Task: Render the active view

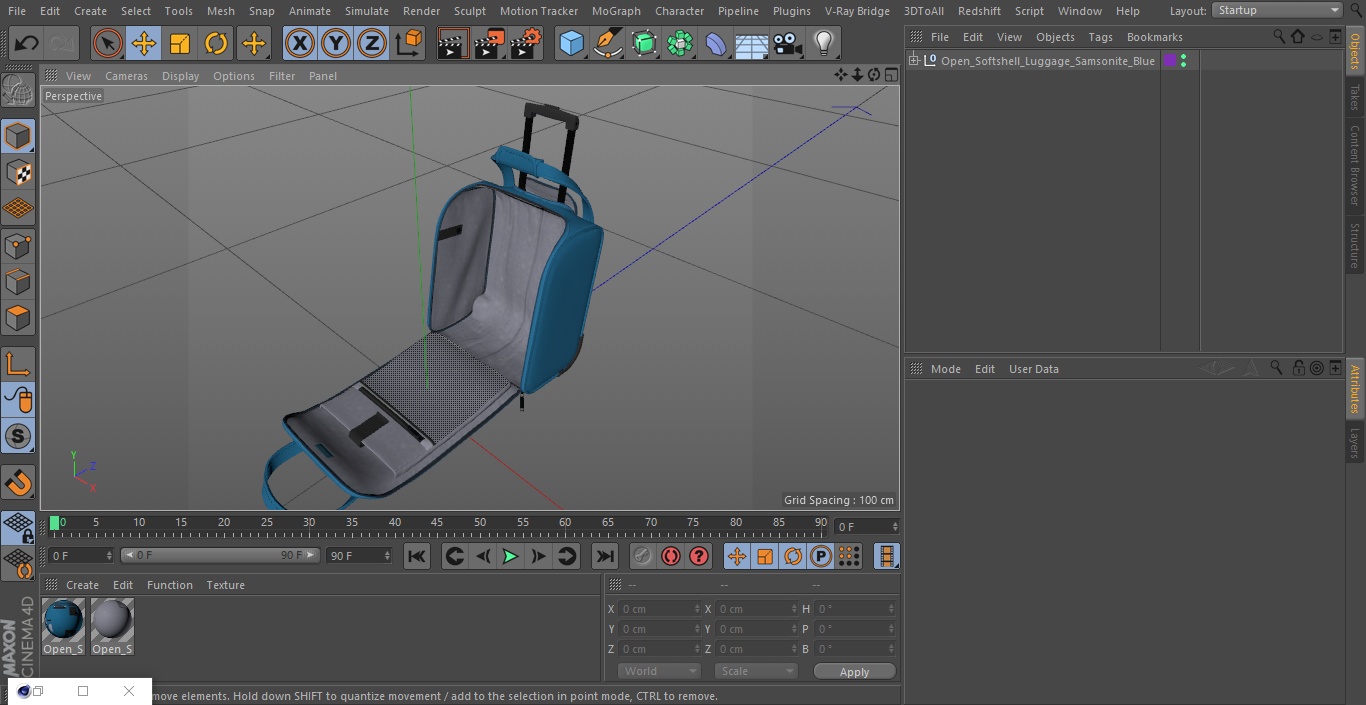Action: point(453,43)
